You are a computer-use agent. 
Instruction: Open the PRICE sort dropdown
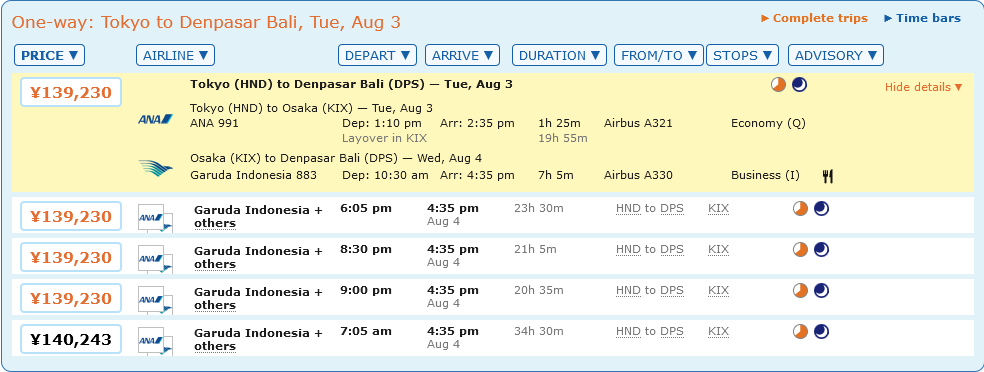50,55
